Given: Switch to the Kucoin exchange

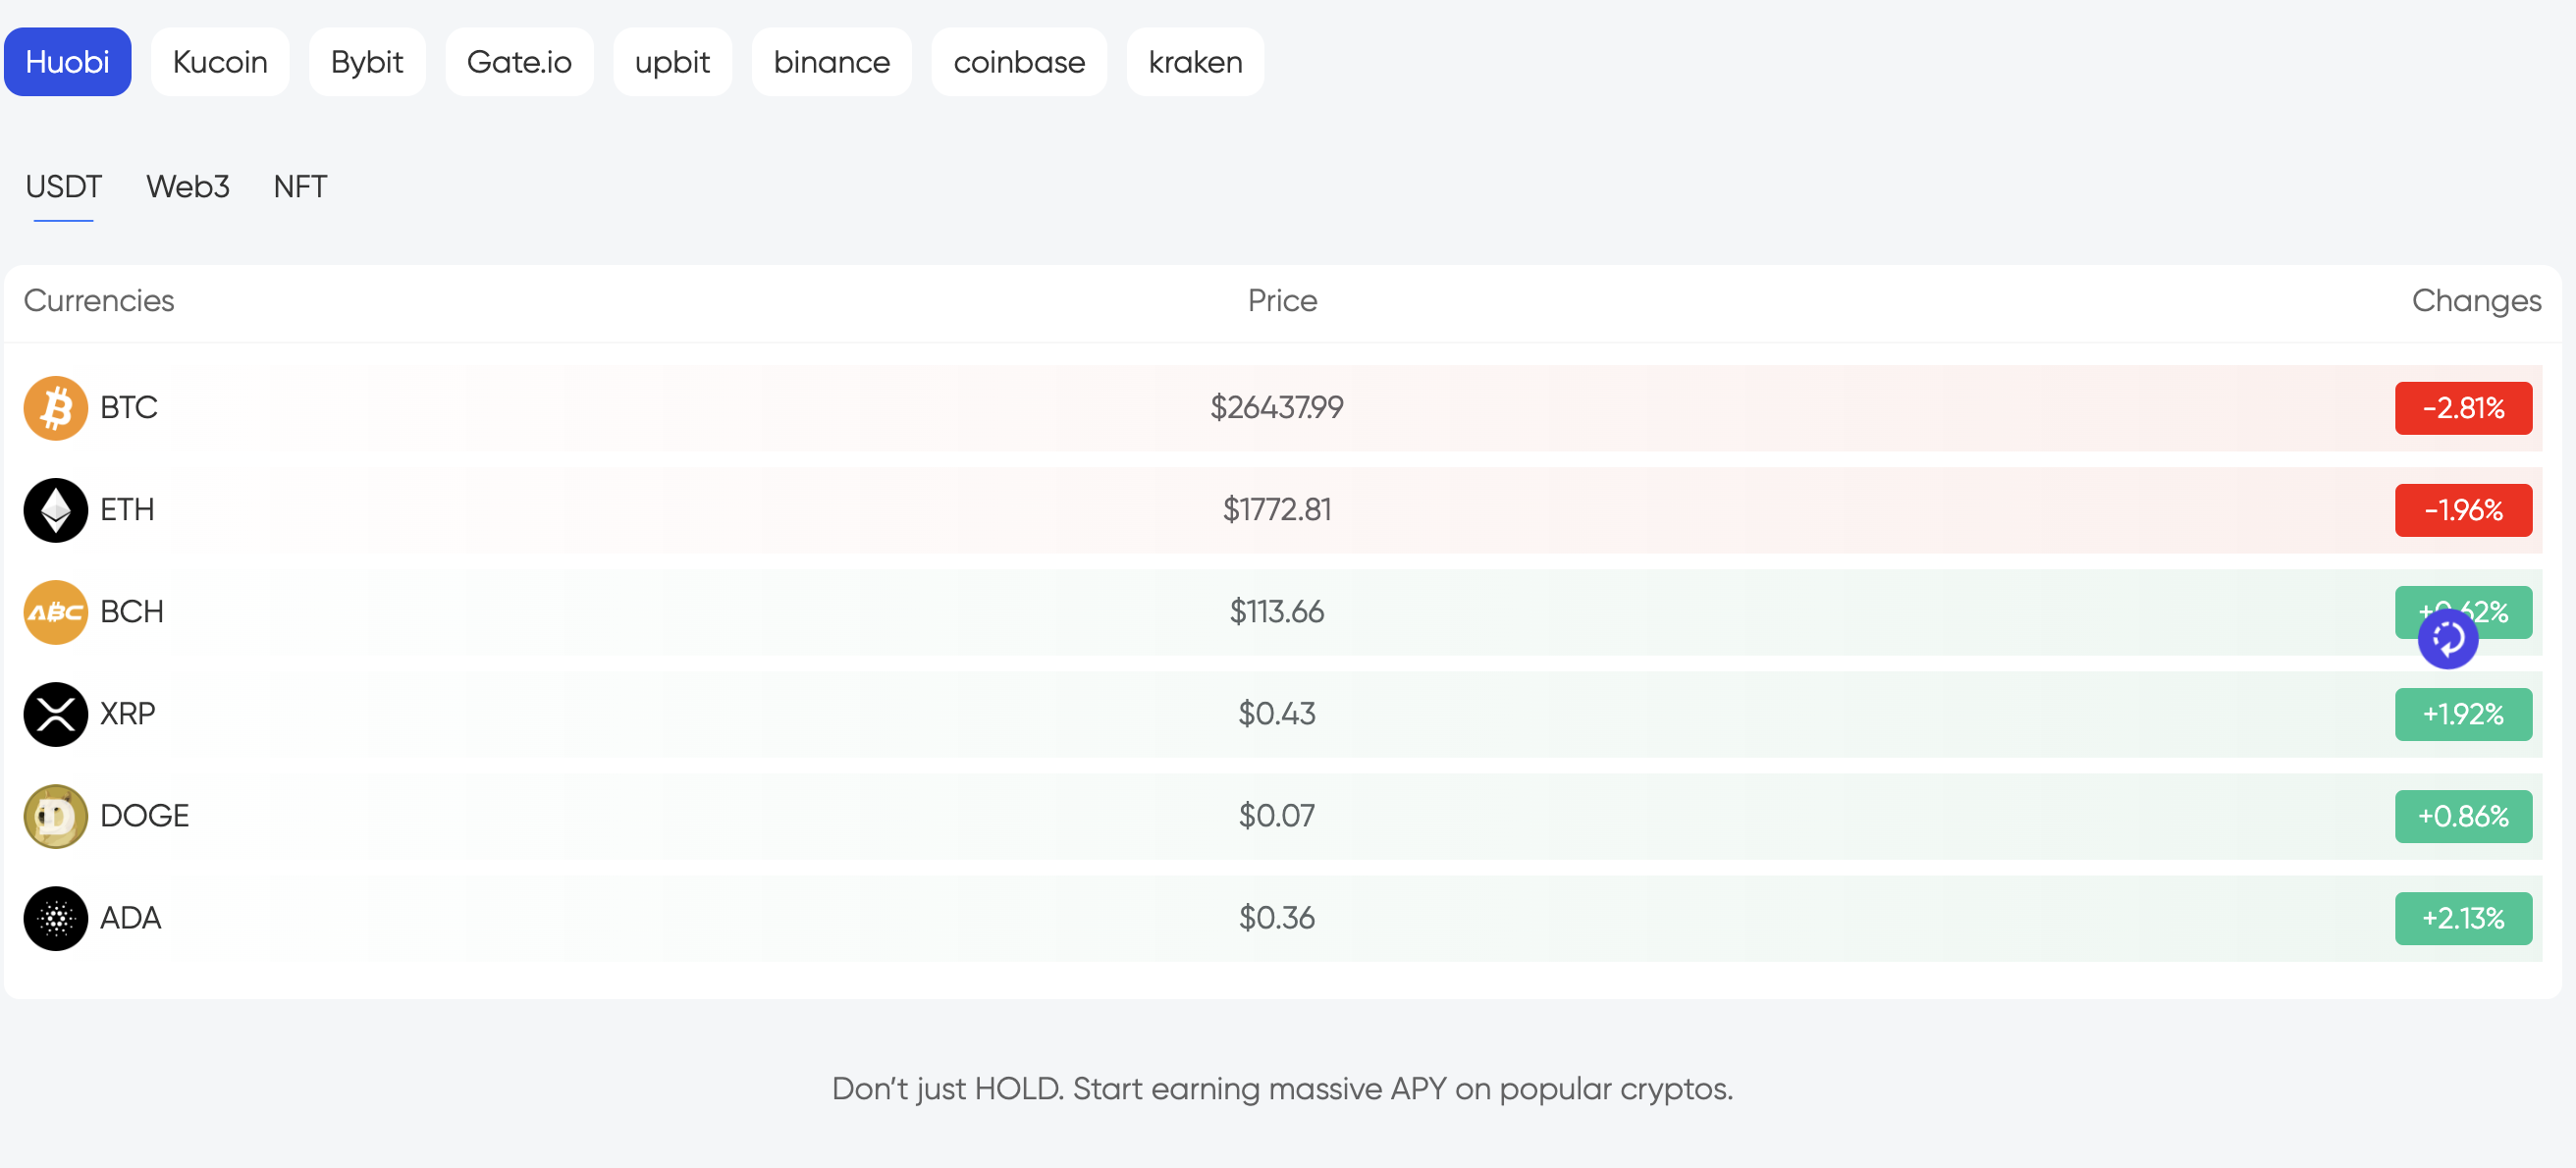Looking at the screenshot, I should point(220,62).
